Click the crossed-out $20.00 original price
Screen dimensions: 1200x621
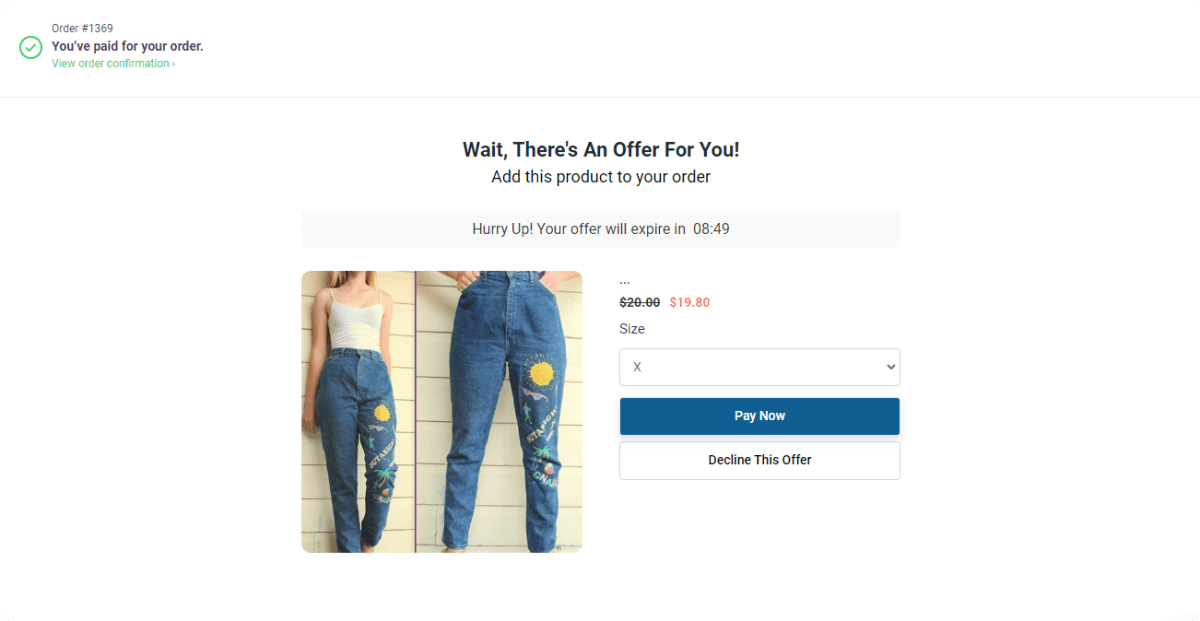coord(640,302)
